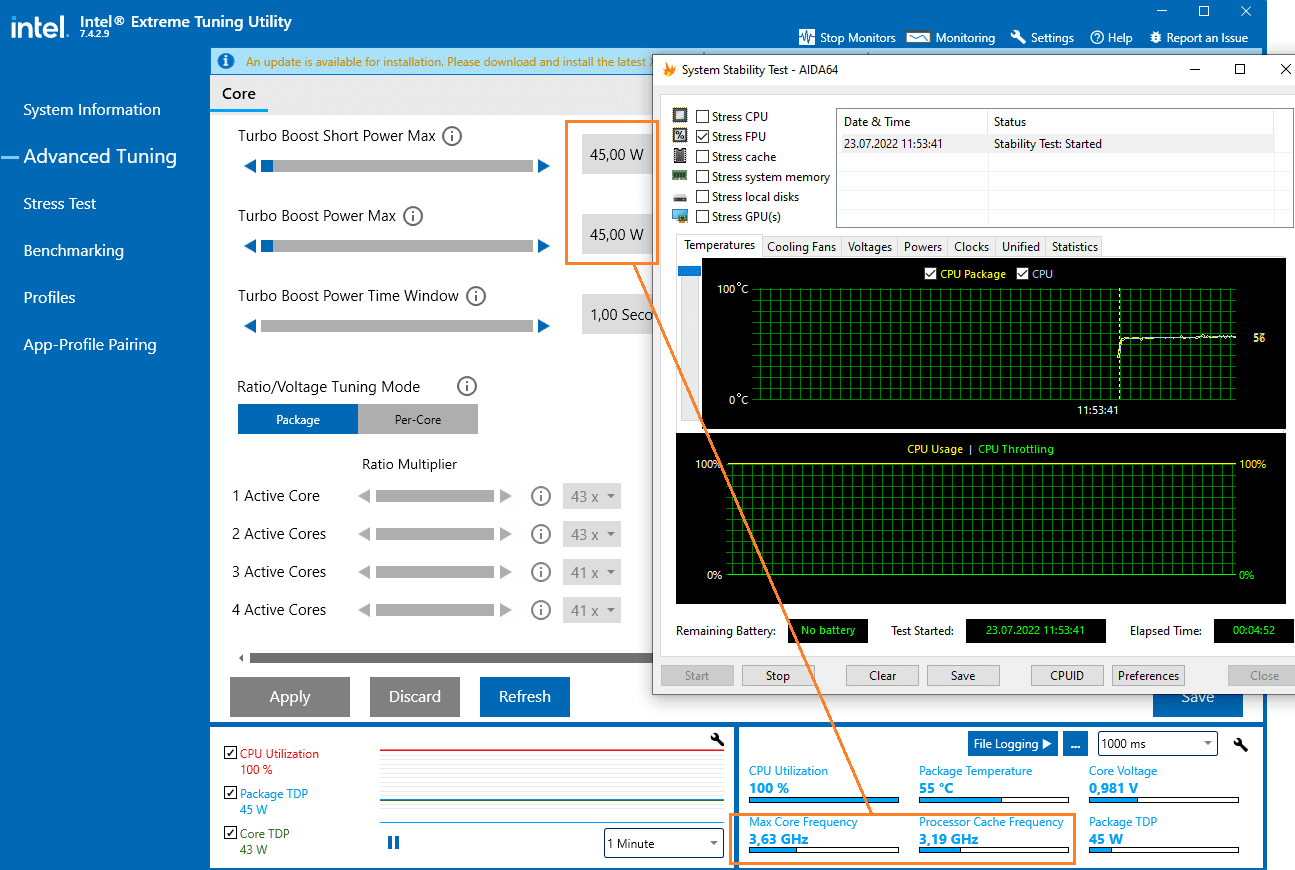Open the 3 Active Cores ratio dropdown
Viewport: 1295px width, 870px height.
coord(592,572)
